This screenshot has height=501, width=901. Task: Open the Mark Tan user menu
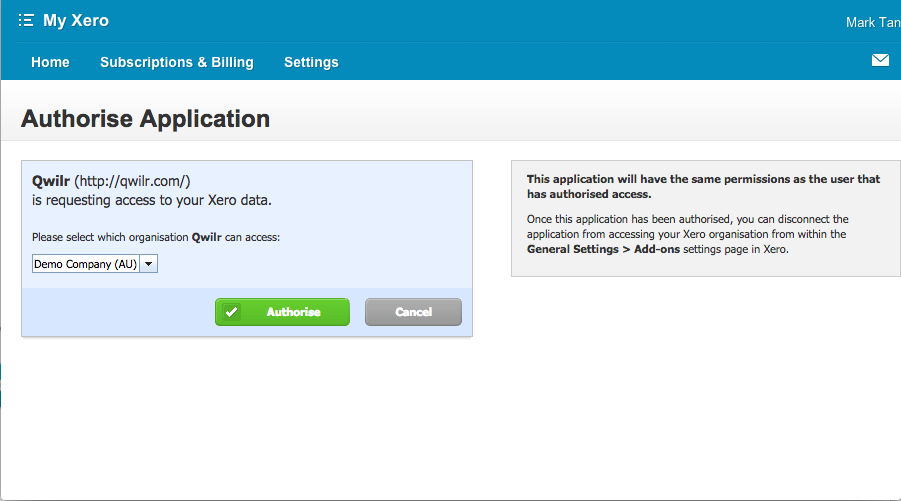coord(873,22)
